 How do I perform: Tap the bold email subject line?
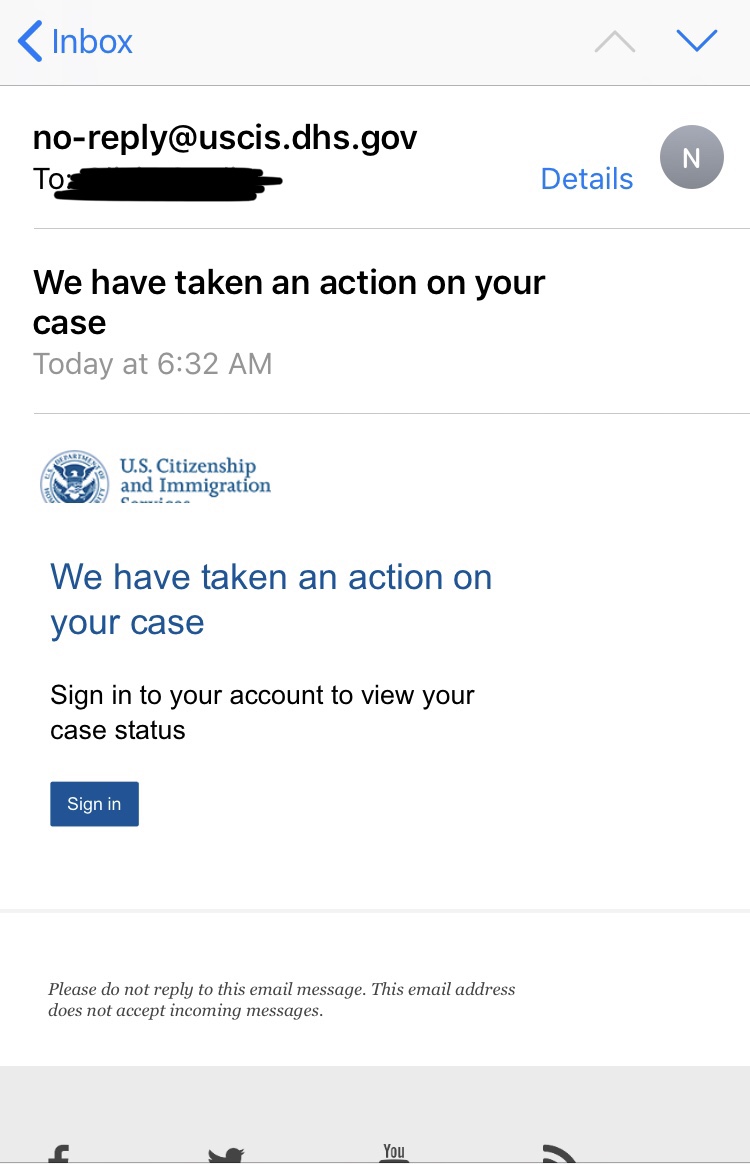pyautogui.click(x=289, y=302)
